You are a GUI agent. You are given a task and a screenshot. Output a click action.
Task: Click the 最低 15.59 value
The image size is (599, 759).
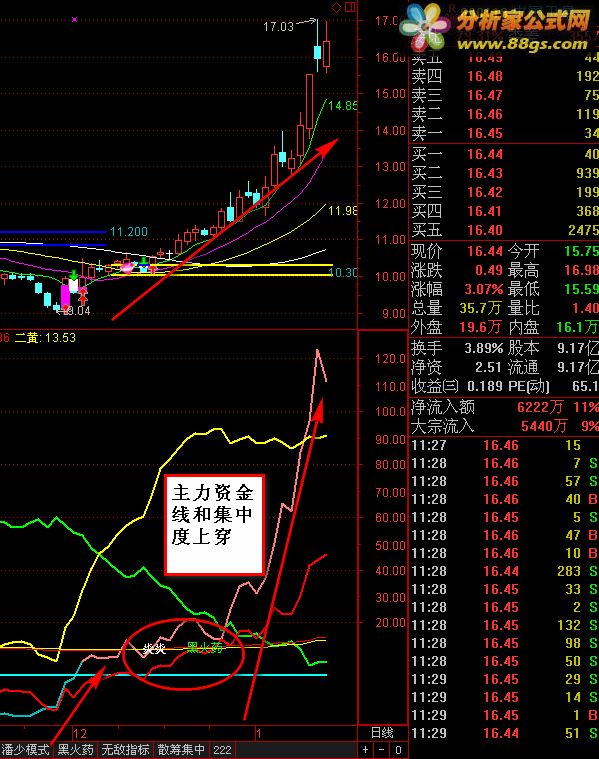pos(581,289)
